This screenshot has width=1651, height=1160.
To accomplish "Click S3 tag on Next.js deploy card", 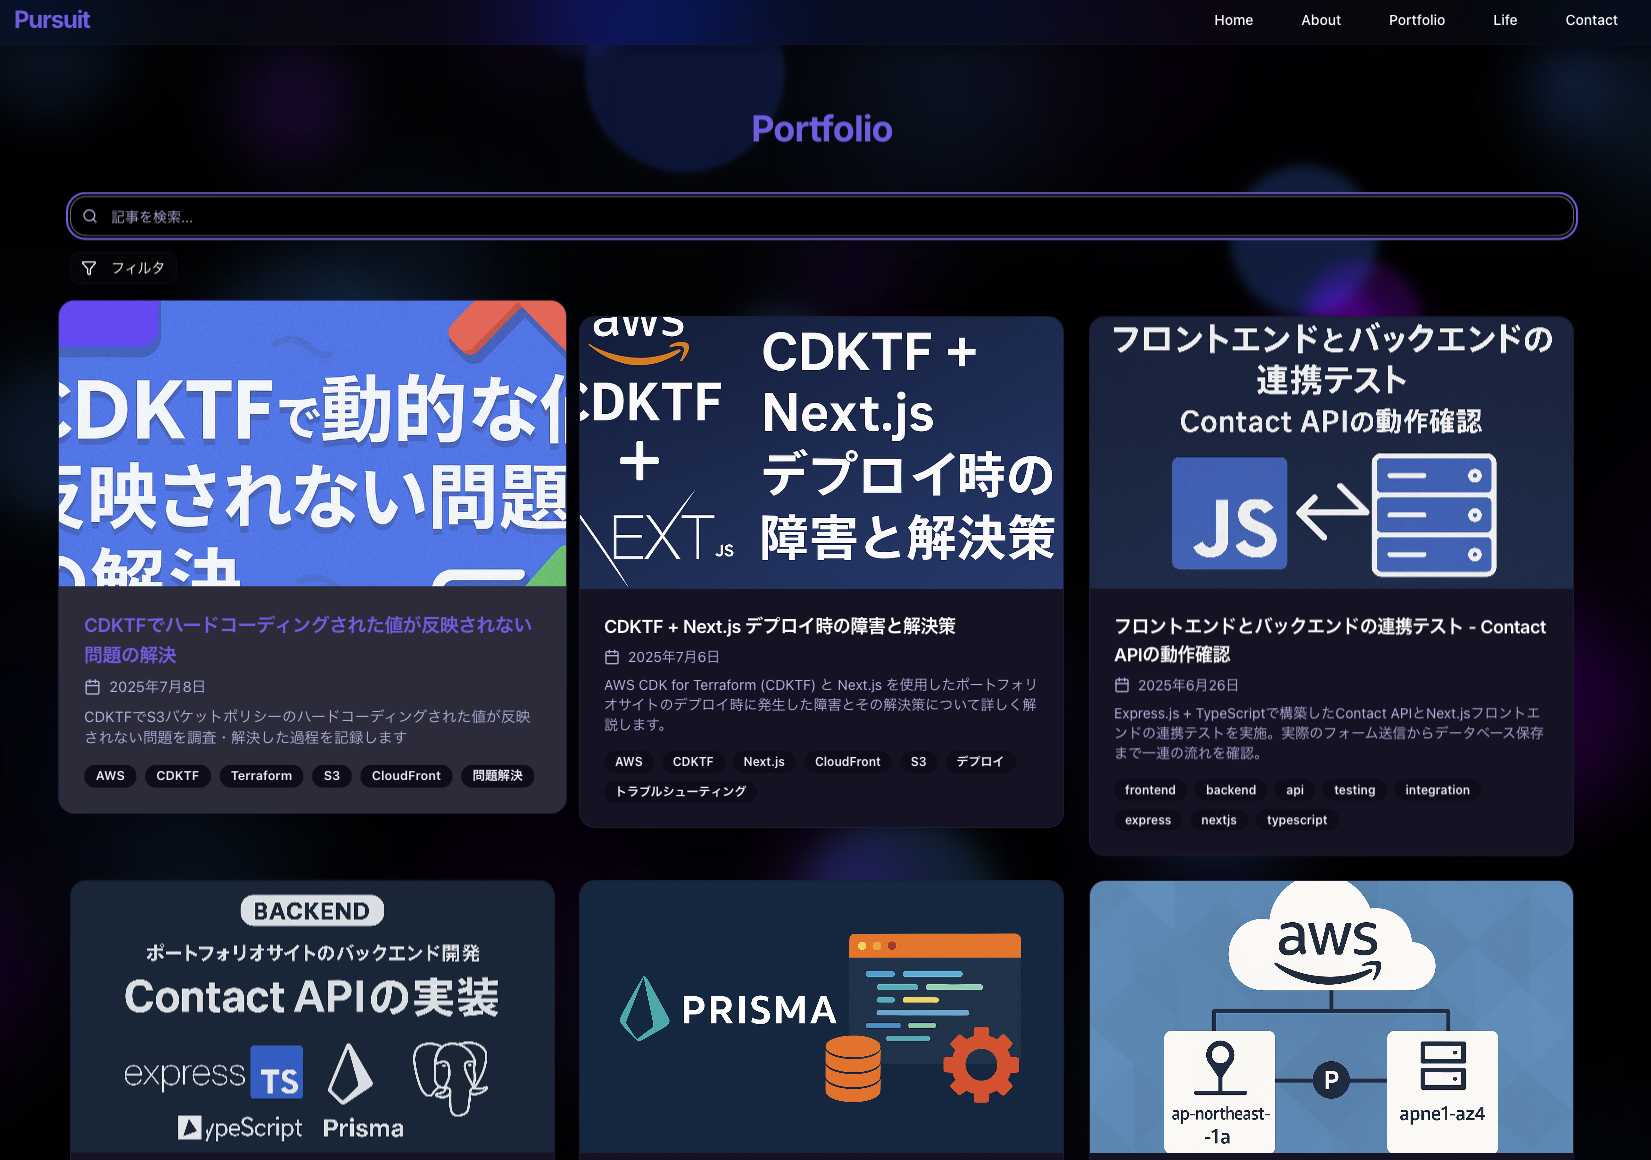I will click(x=918, y=762).
